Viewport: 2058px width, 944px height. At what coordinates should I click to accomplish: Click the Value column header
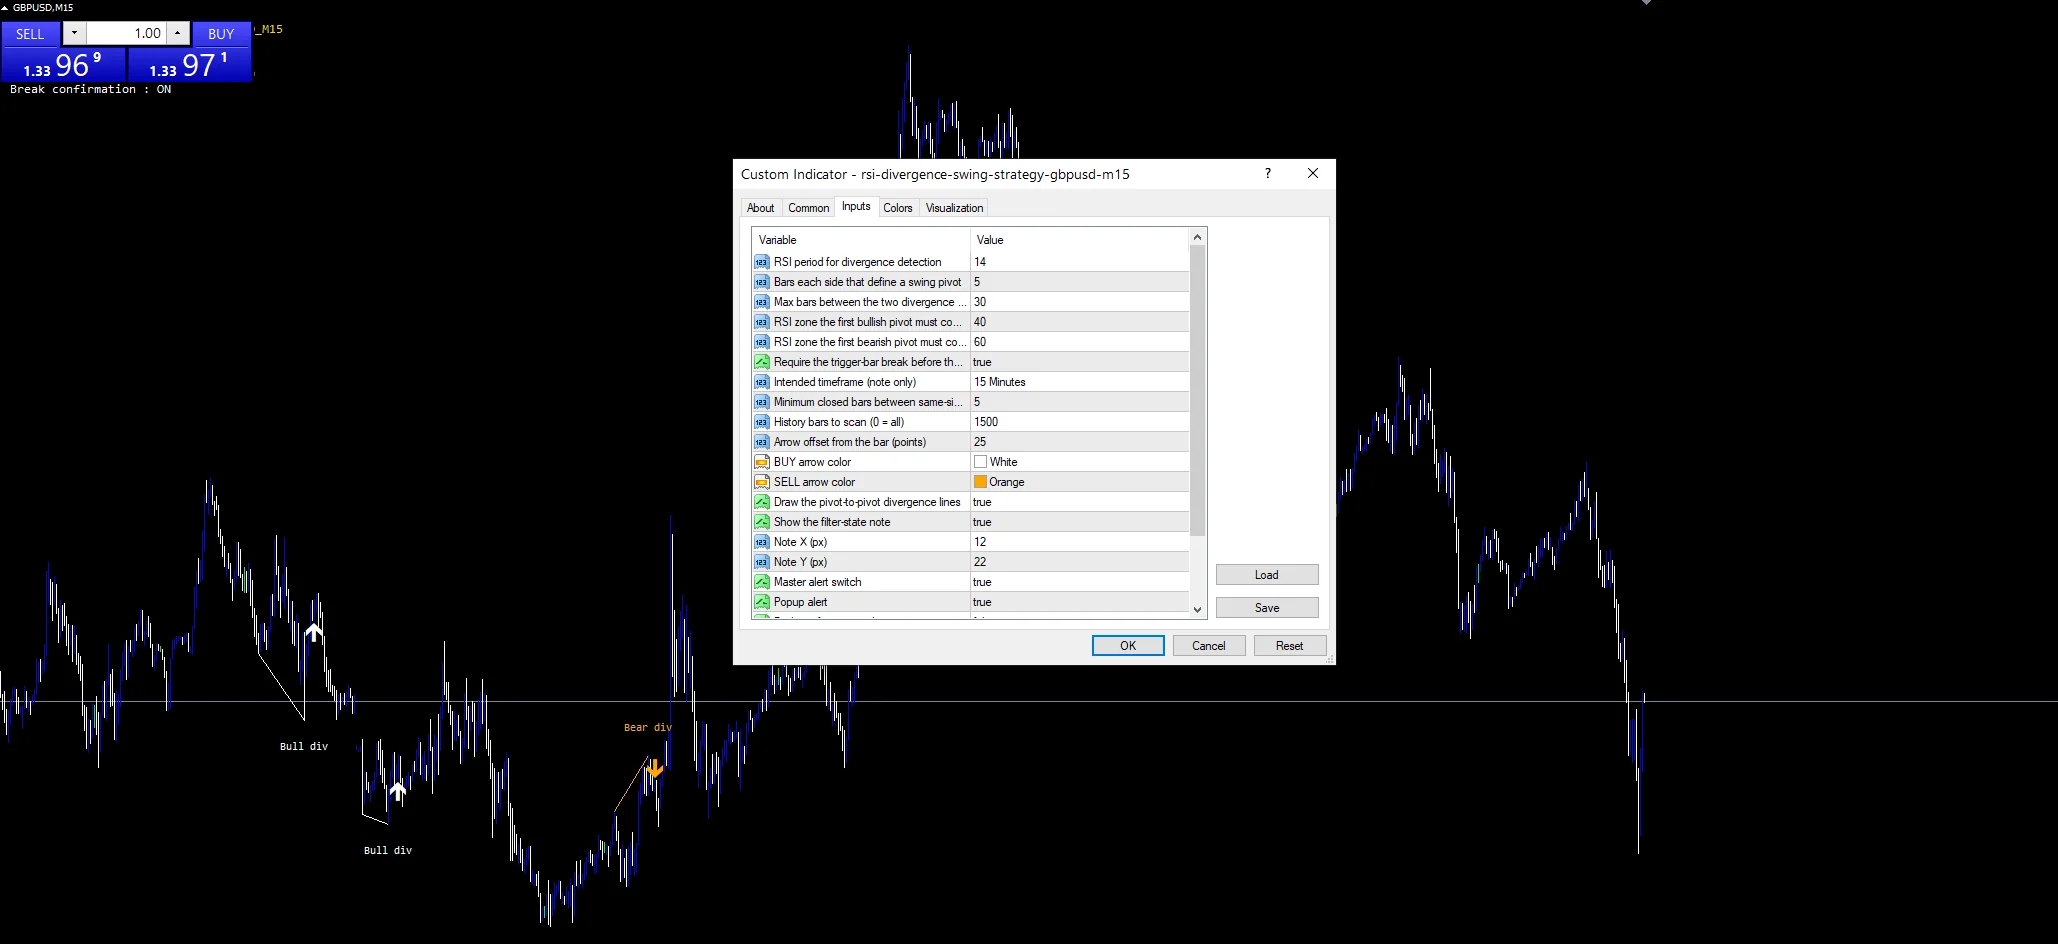pos(1080,240)
